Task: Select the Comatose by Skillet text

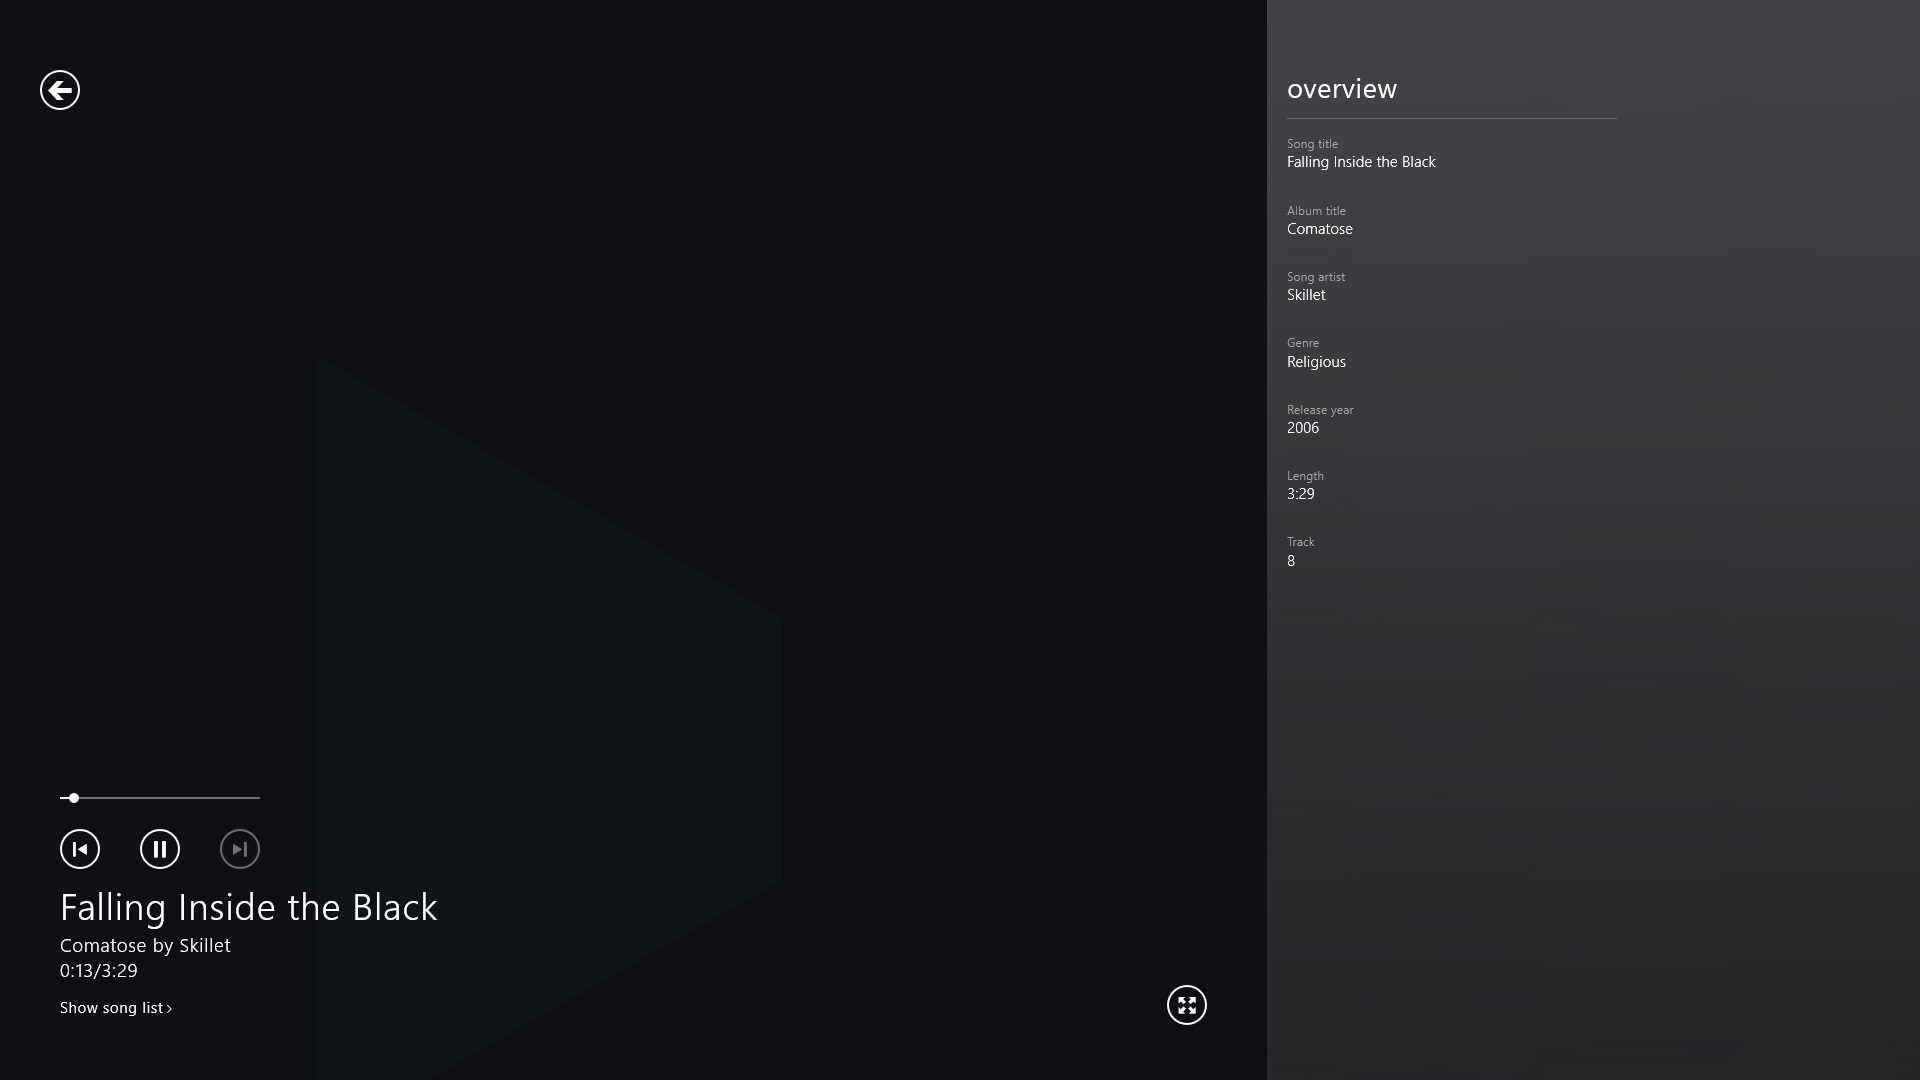Action: [x=145, y=945]
